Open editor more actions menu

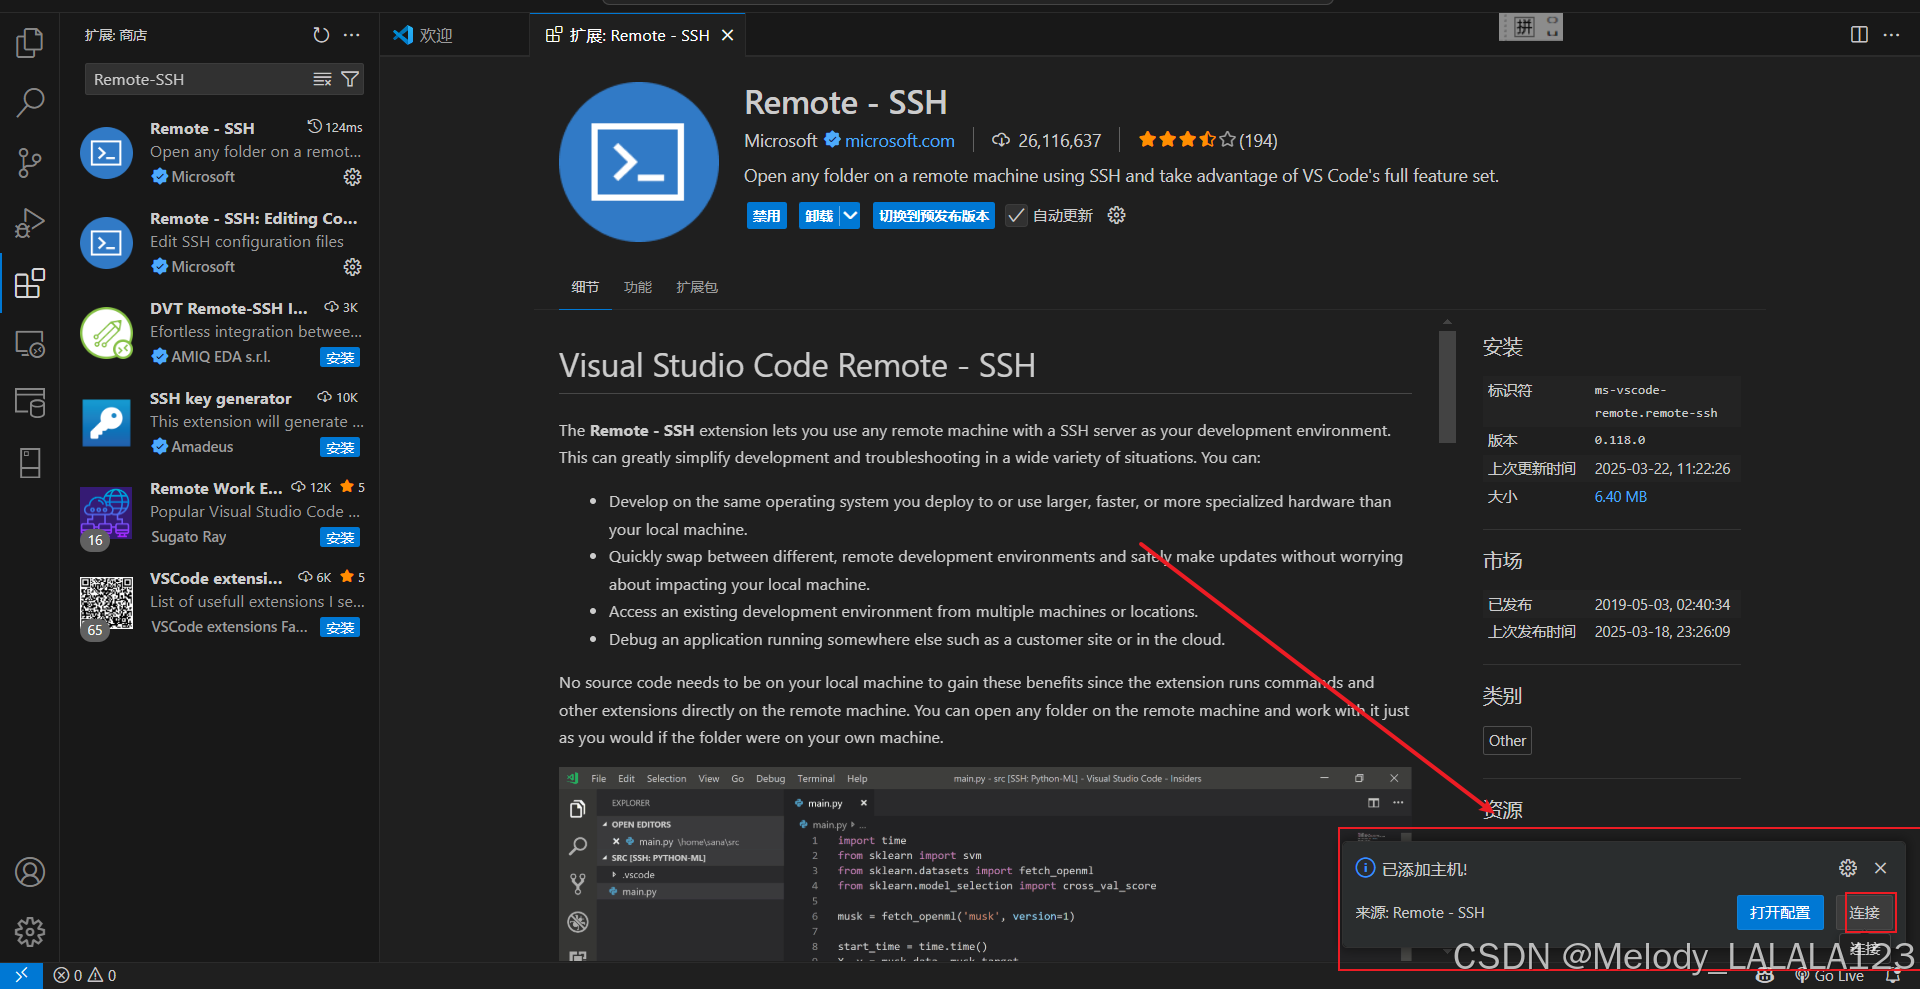pos(1891,35)
